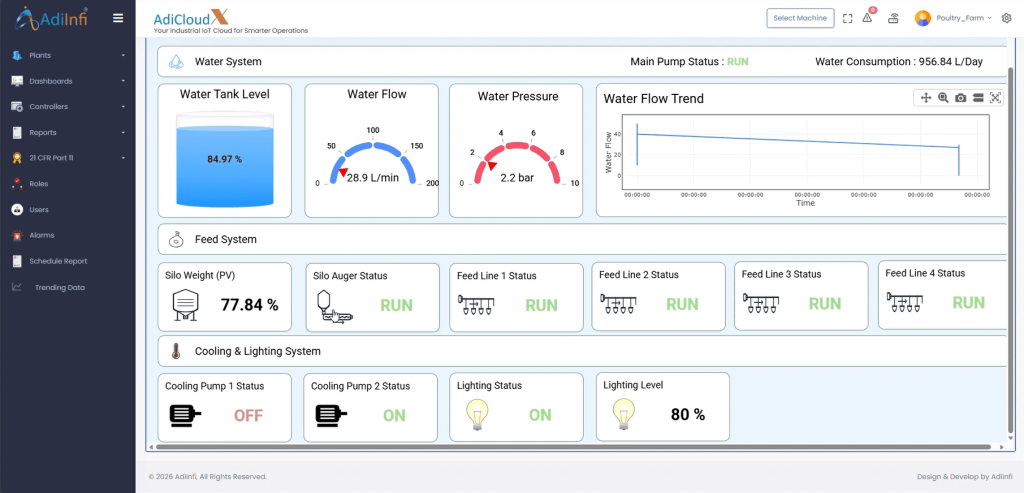Click the Feed Line 1 Status RUN value
1024x493 pixels.
click(541, 305)
